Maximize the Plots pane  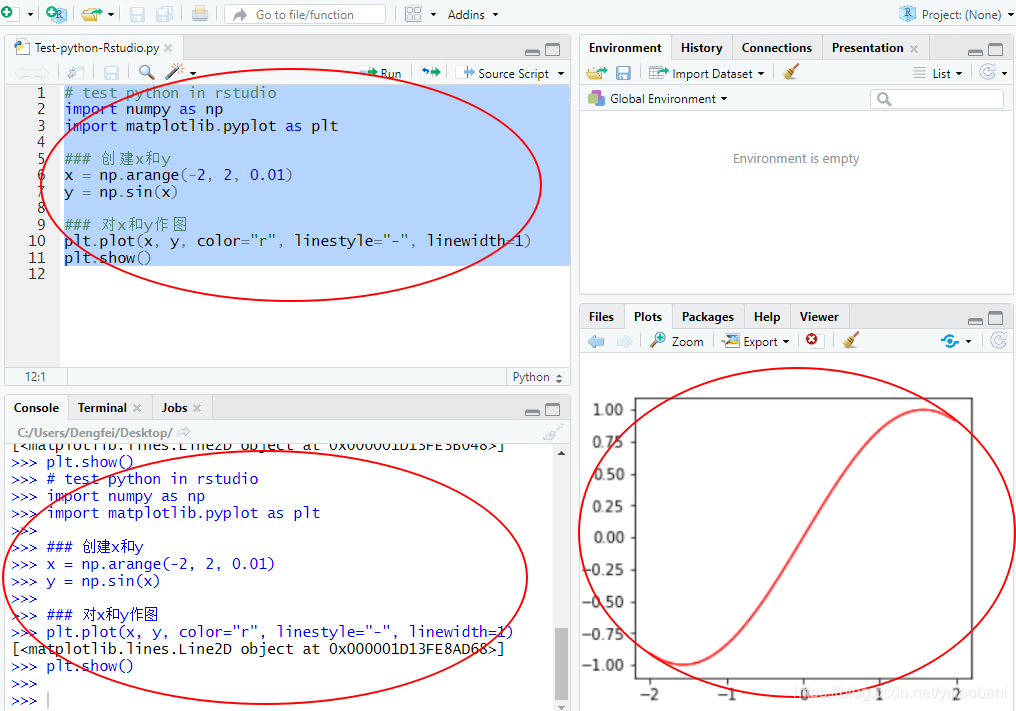click(x=996, y=318)
